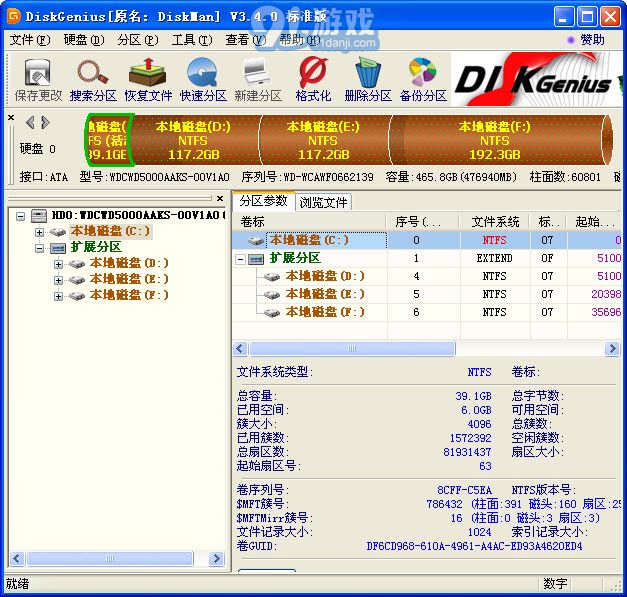
Task: Click drive icon of 本地磁盘(F:) table row
Action: click(x=272, y=313)
